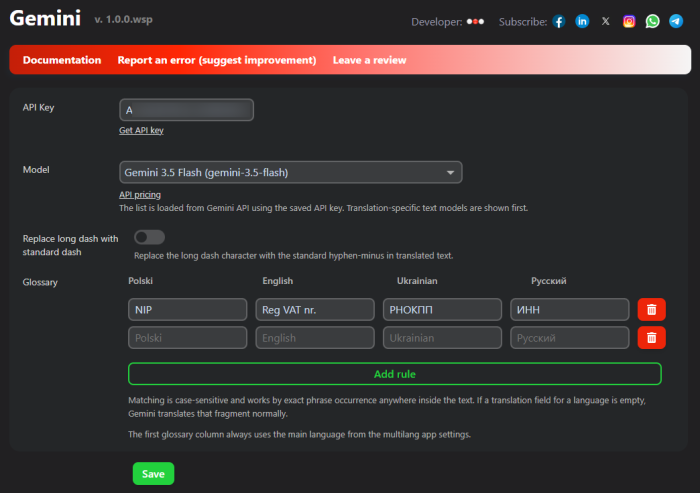Click the Subscribe: label text
700x493 pixels.
point(523,22)
